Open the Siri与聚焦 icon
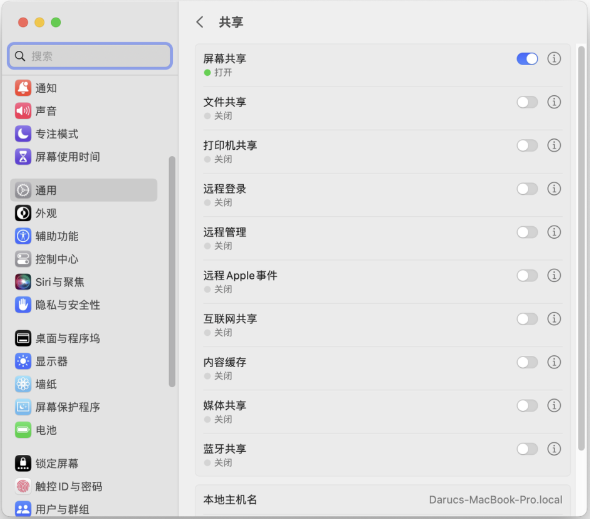Screen dimensions: 590x519 point(23,282)
